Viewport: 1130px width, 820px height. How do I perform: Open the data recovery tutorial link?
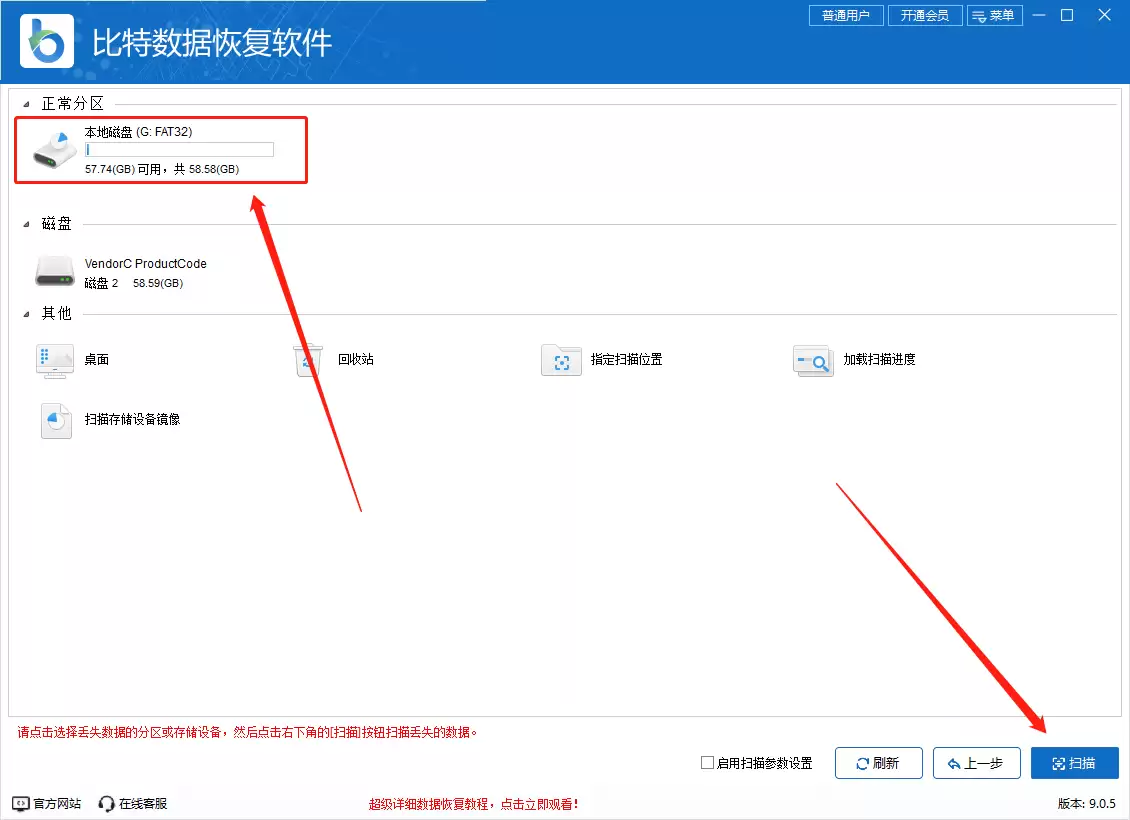click(x=477, y=802)
